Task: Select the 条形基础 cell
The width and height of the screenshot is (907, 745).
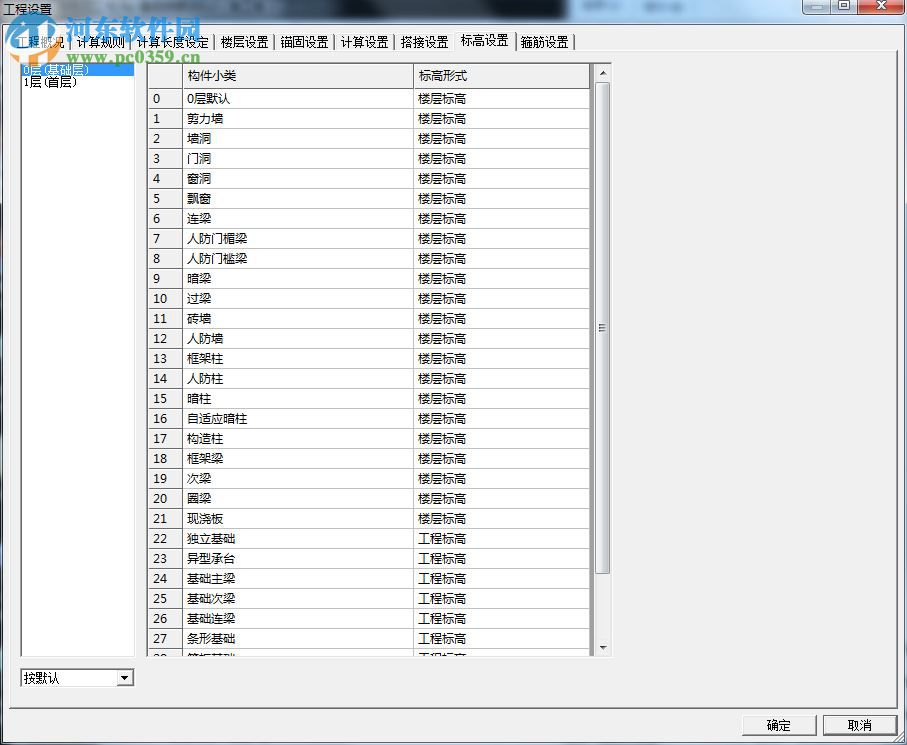Action: [x=298, y=639]
